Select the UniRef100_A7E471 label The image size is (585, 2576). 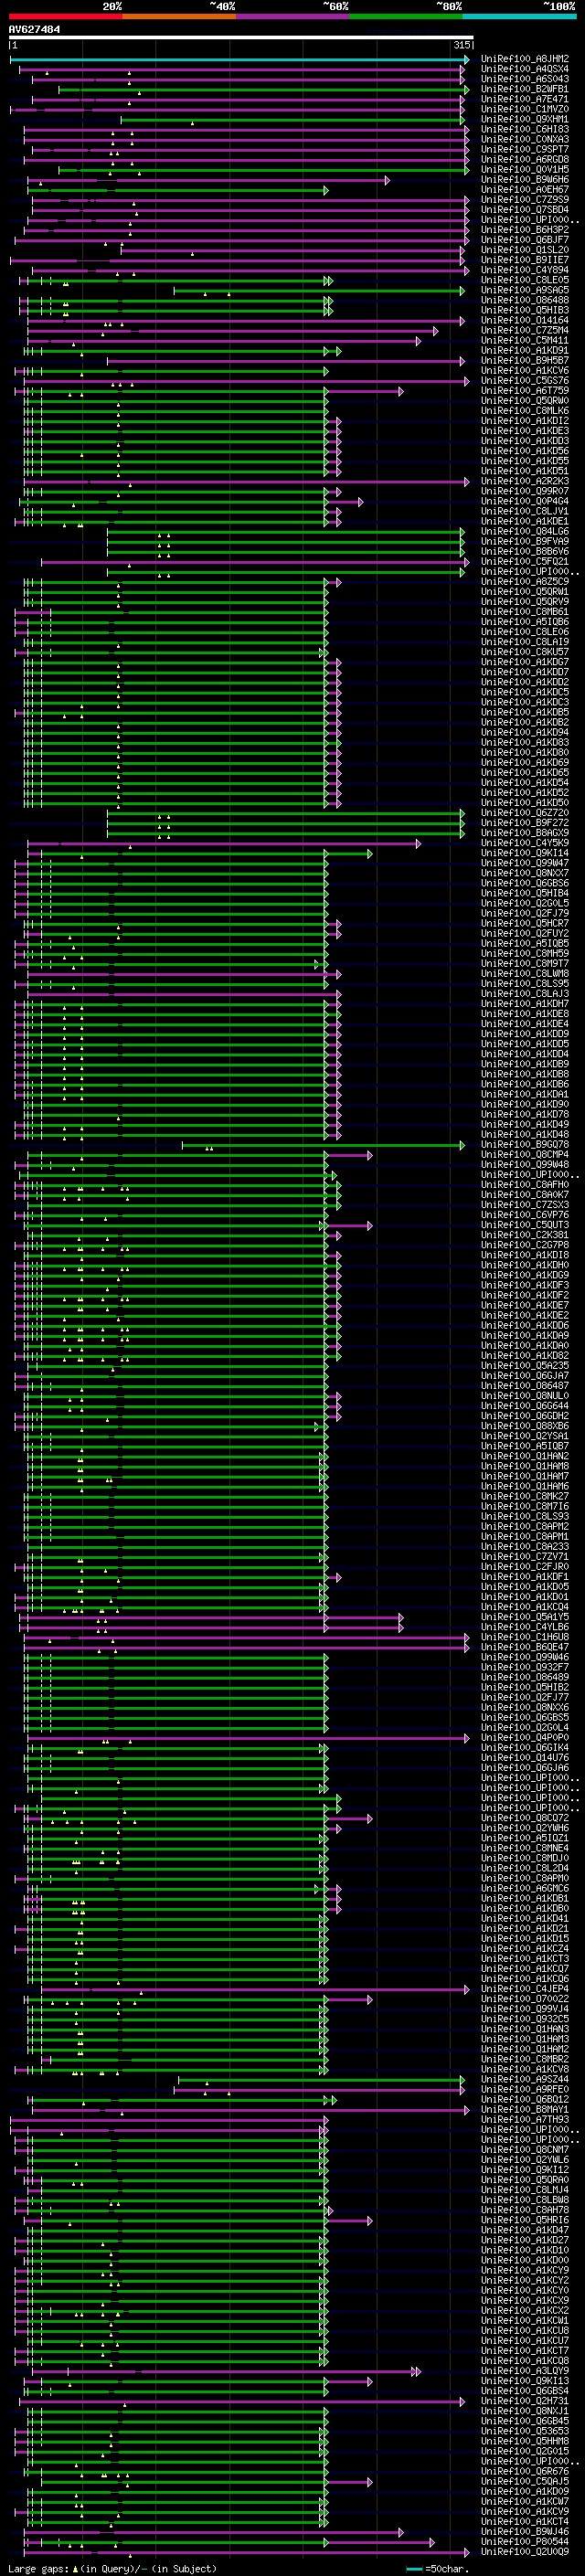pos(525,99)
